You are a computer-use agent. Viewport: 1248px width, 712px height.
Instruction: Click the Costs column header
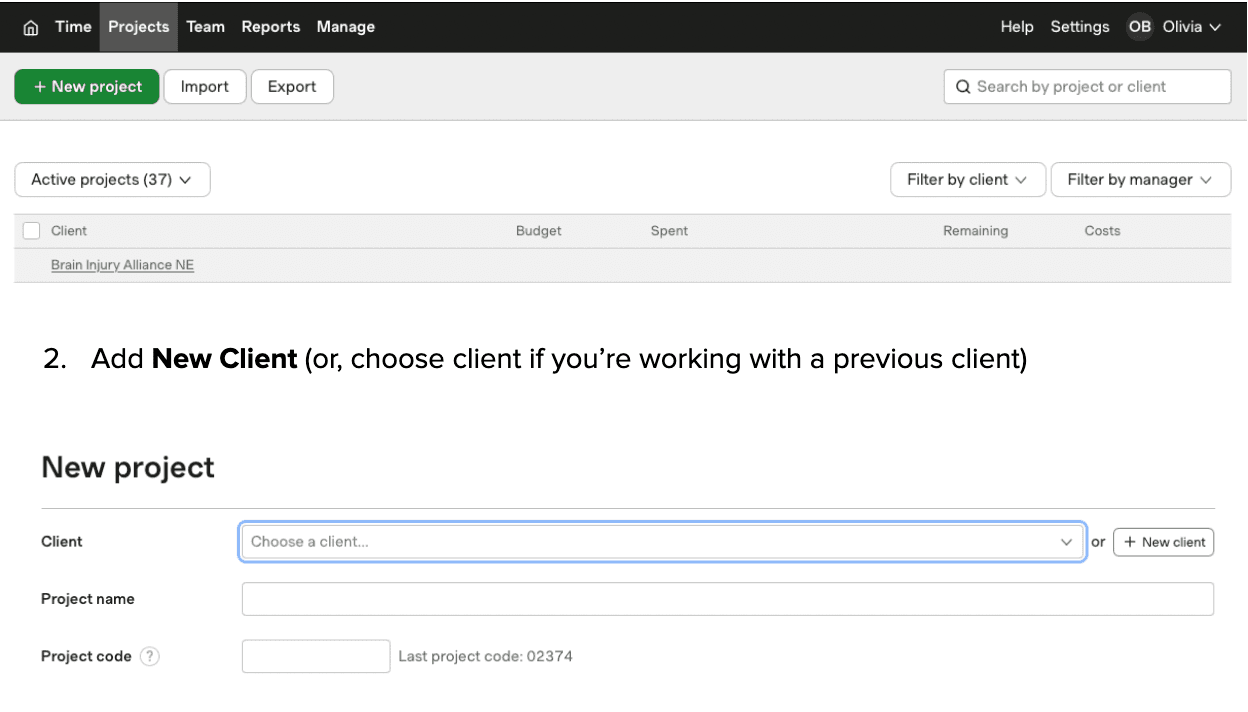(x=1102, y=231)
